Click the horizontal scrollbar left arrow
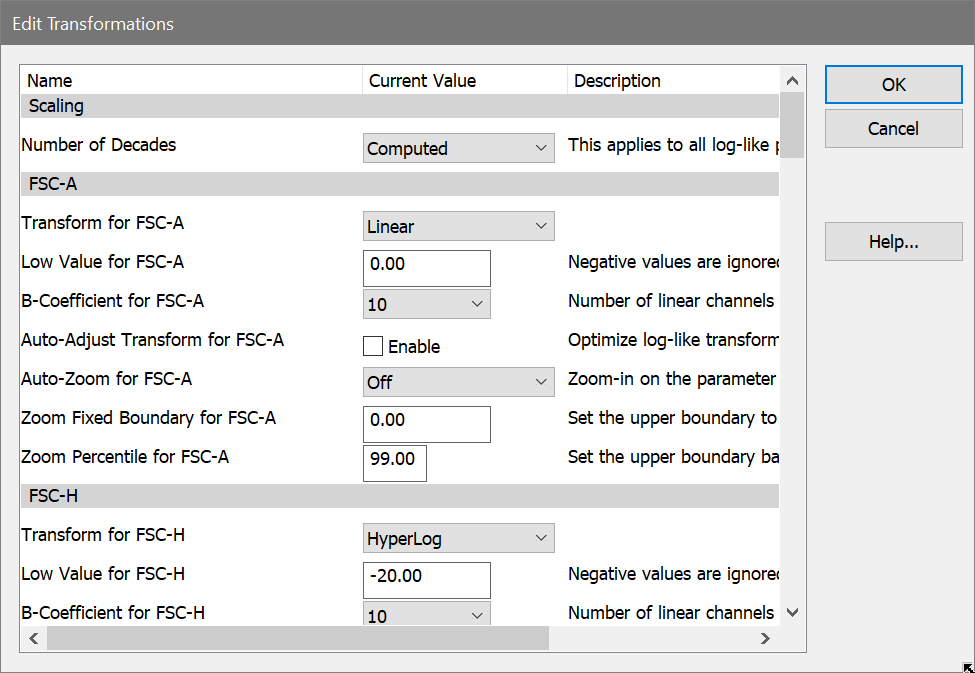975x673 pixels. [x=33, y=638]
